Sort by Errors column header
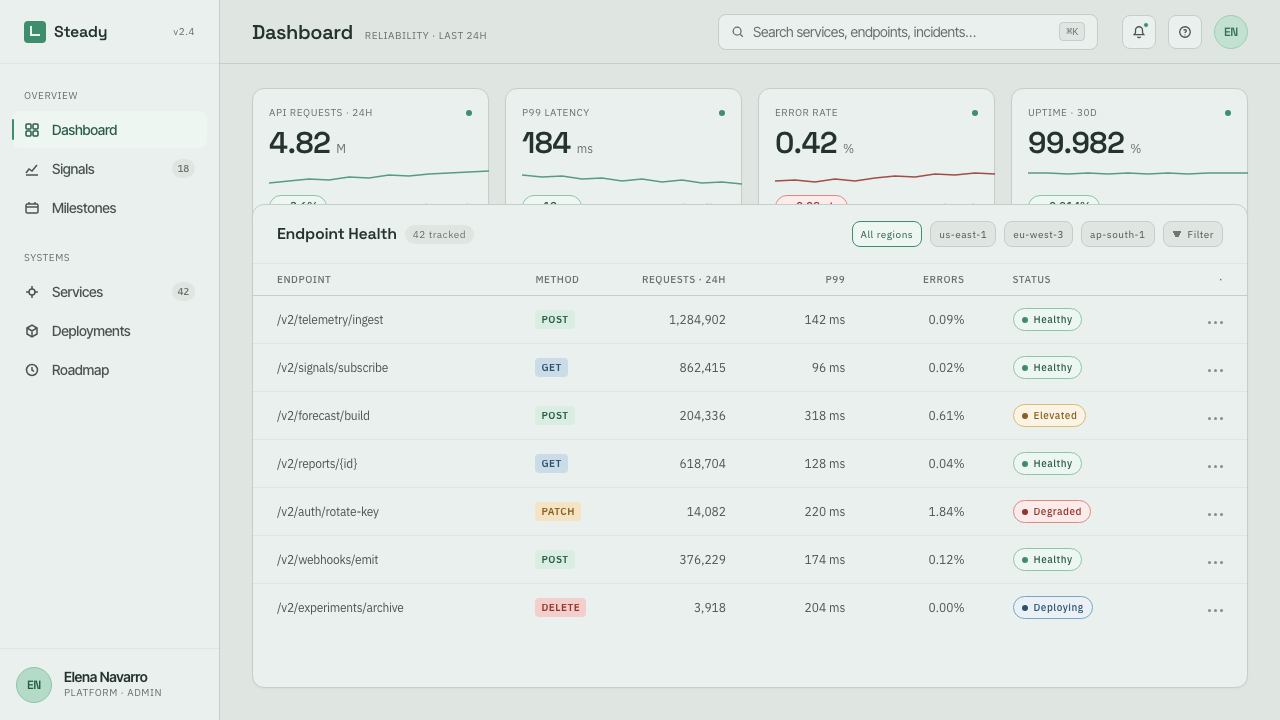 (944, 280)
